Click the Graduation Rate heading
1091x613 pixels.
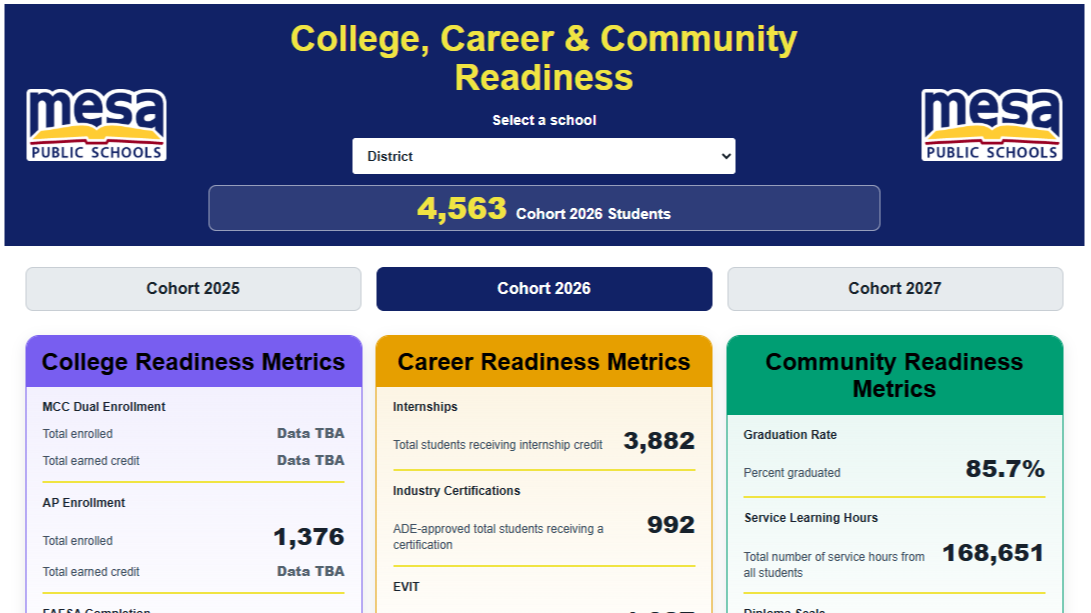(x=790, y=435)
